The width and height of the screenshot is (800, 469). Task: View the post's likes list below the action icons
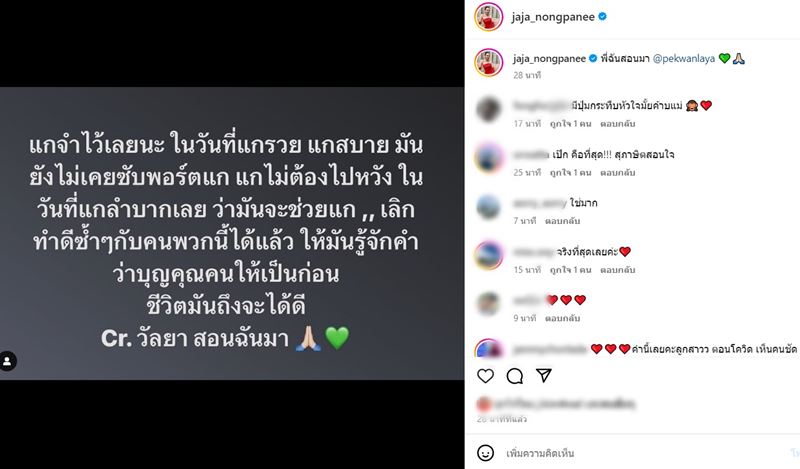pyautogui.click(x=556, y=404)
